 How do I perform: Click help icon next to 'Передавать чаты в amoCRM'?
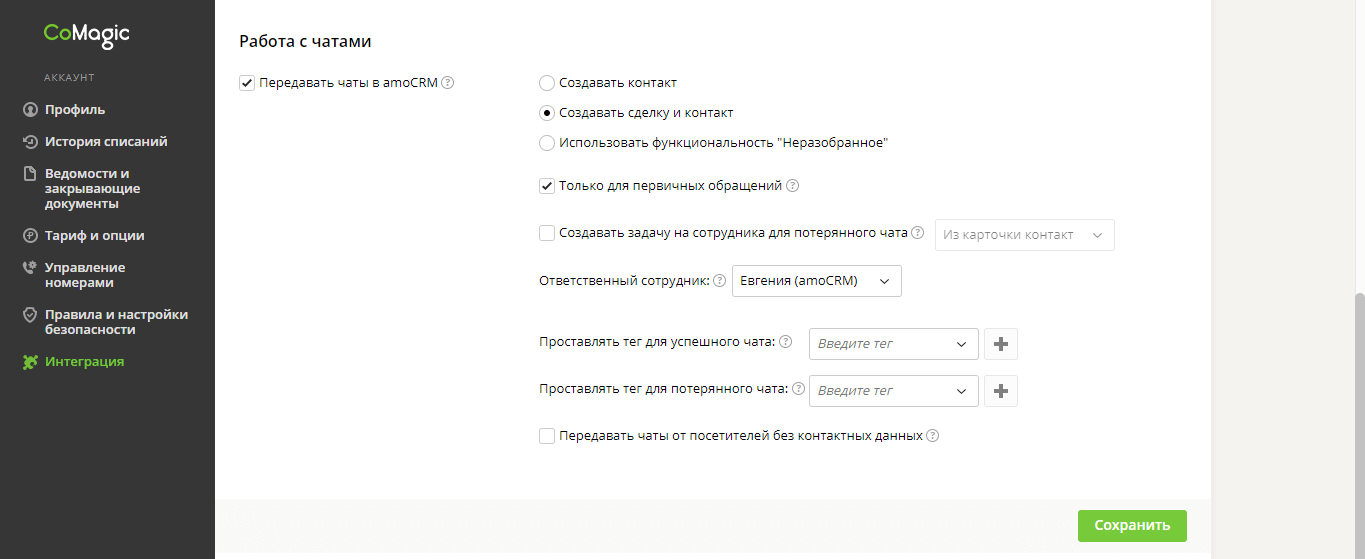pos(448,83)
